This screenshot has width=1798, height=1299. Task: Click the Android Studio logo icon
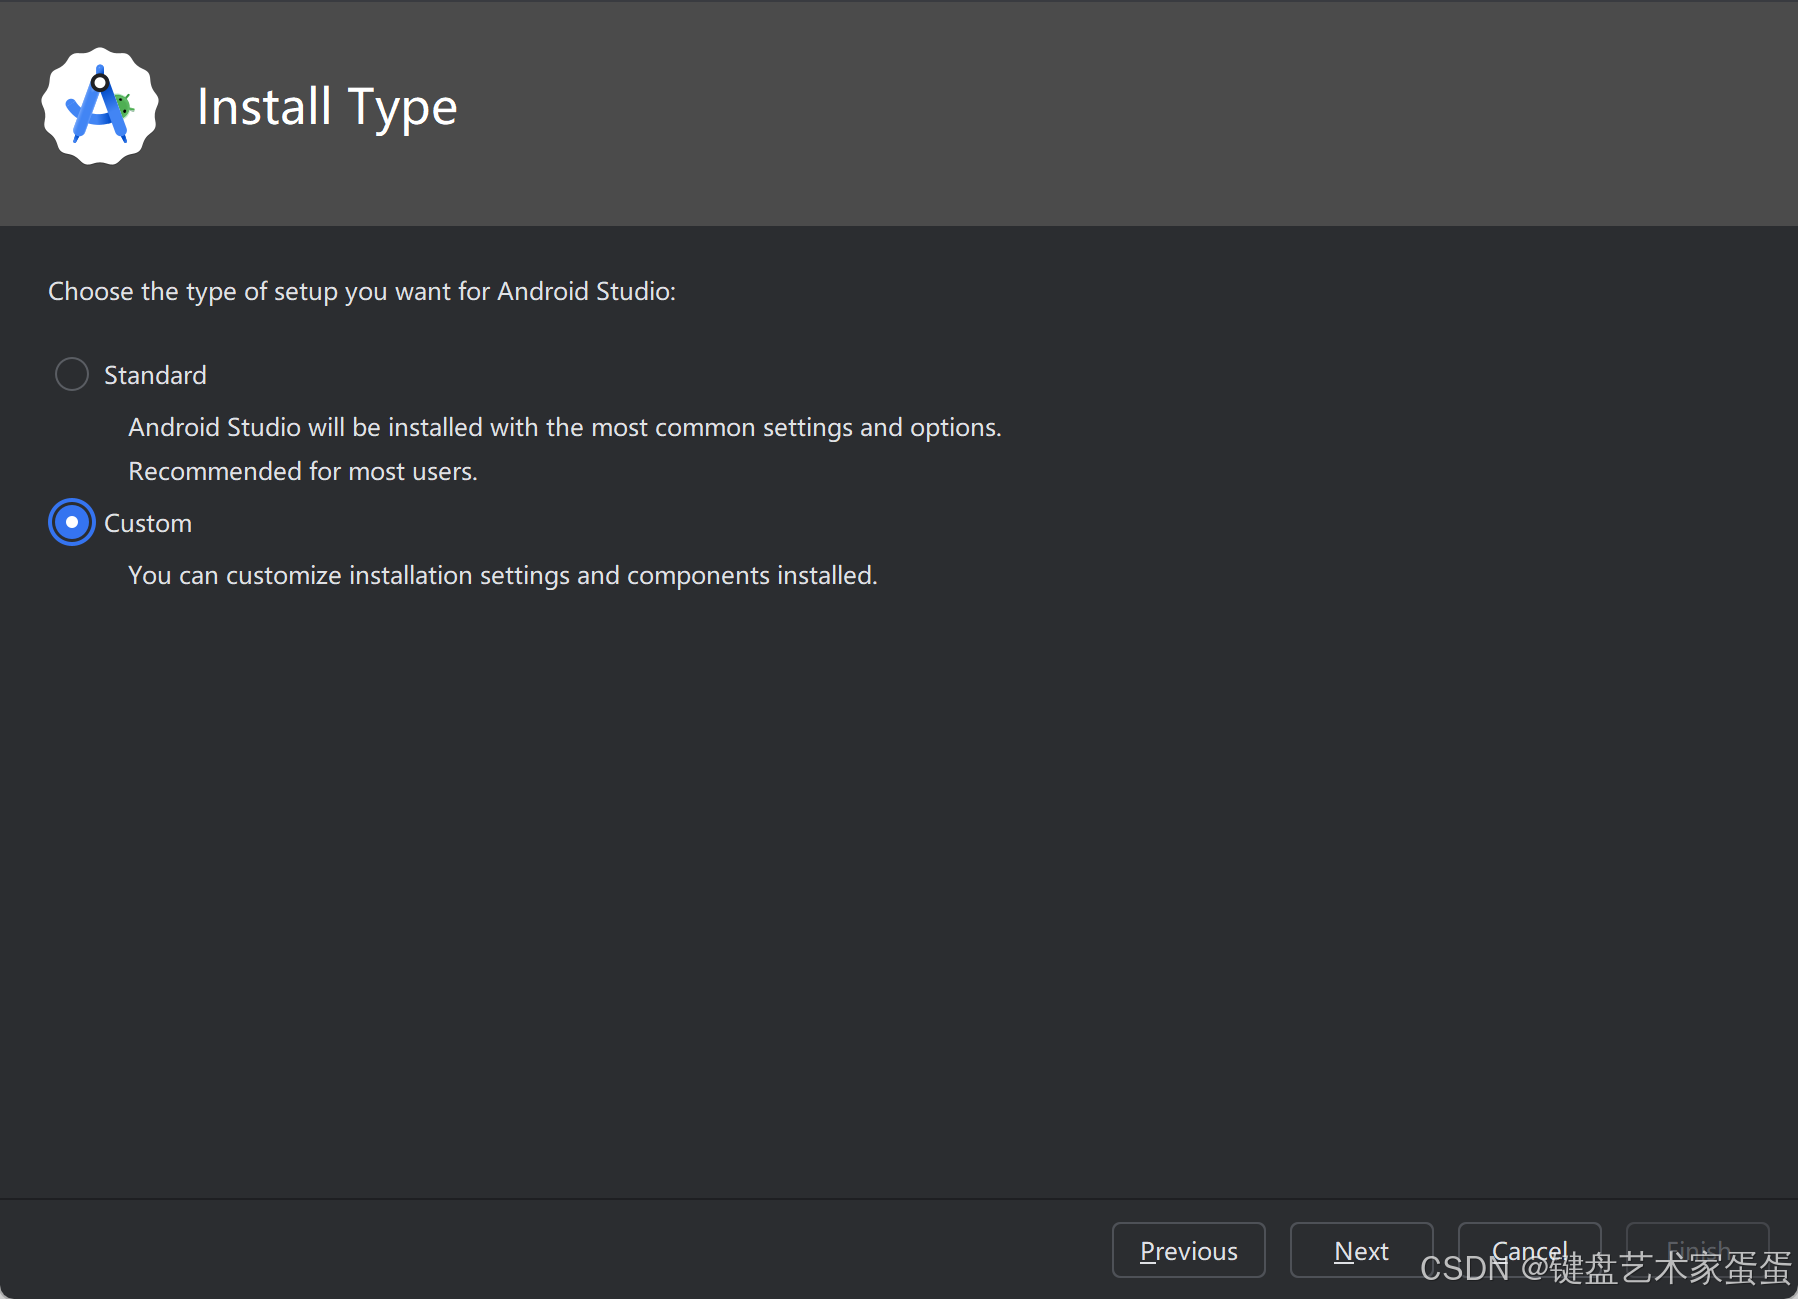tap(100, 106)
